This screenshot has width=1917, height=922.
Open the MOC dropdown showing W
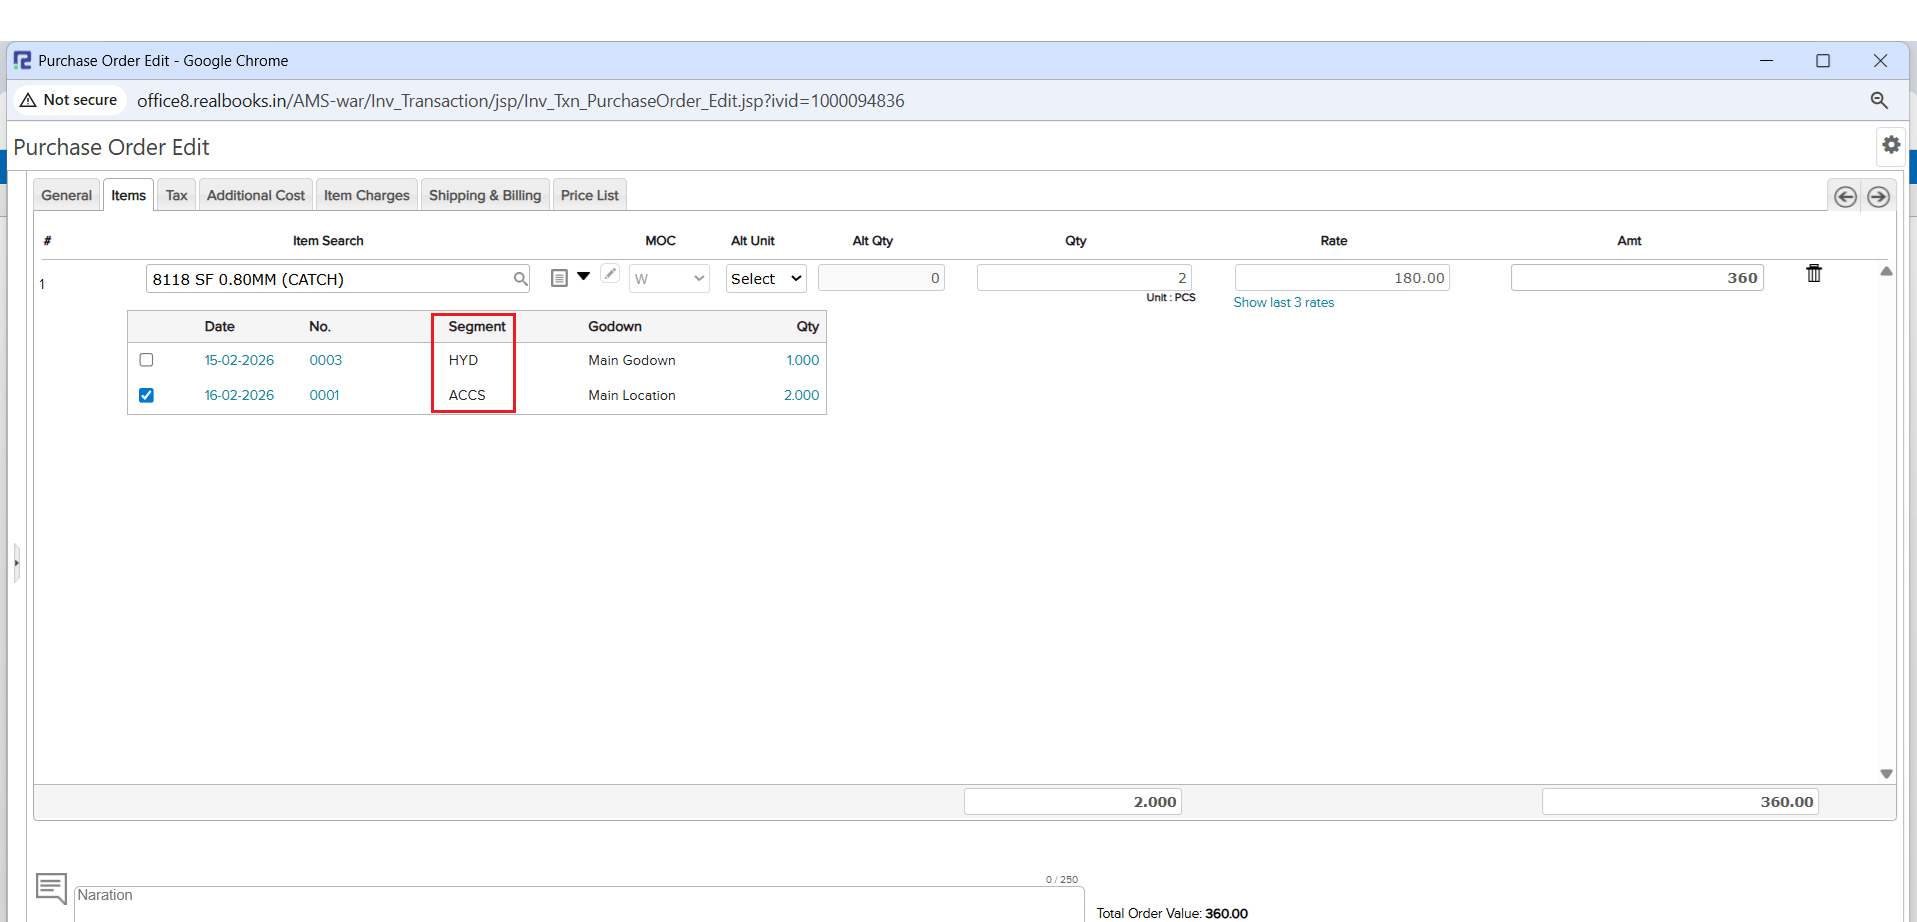[668, 279]
